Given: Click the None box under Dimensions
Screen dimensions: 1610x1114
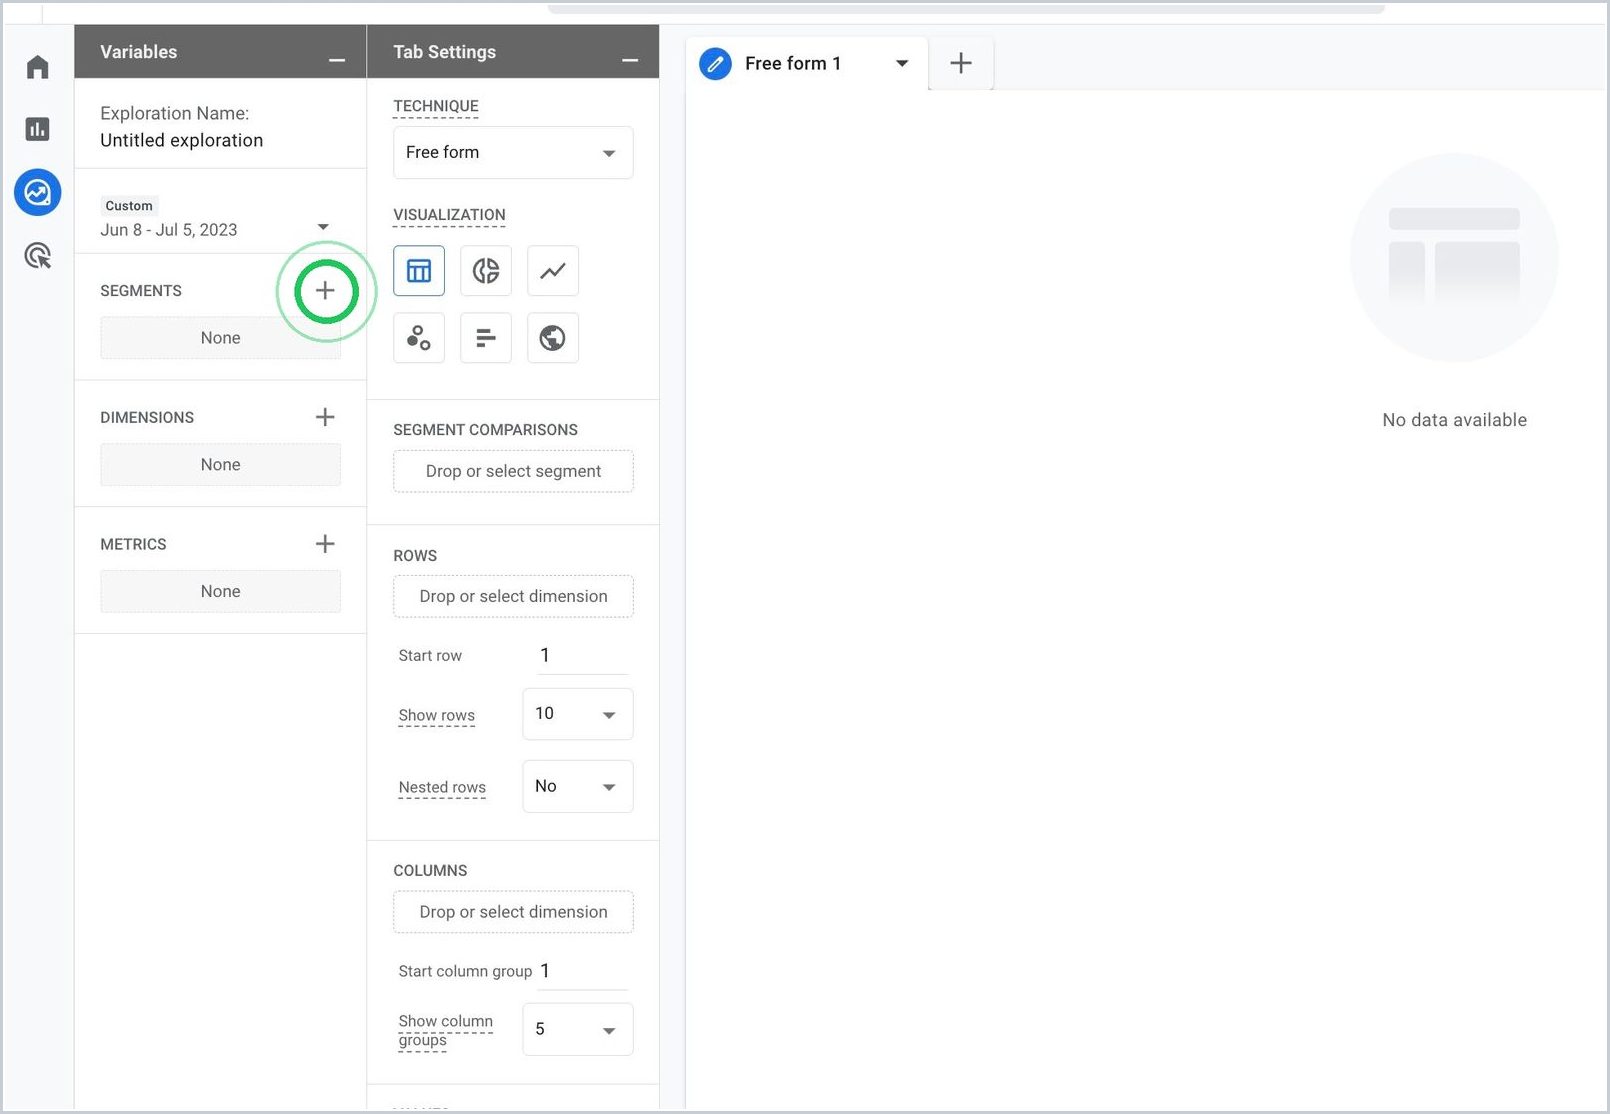Looking at the screenshot, I should click(220, 465).
